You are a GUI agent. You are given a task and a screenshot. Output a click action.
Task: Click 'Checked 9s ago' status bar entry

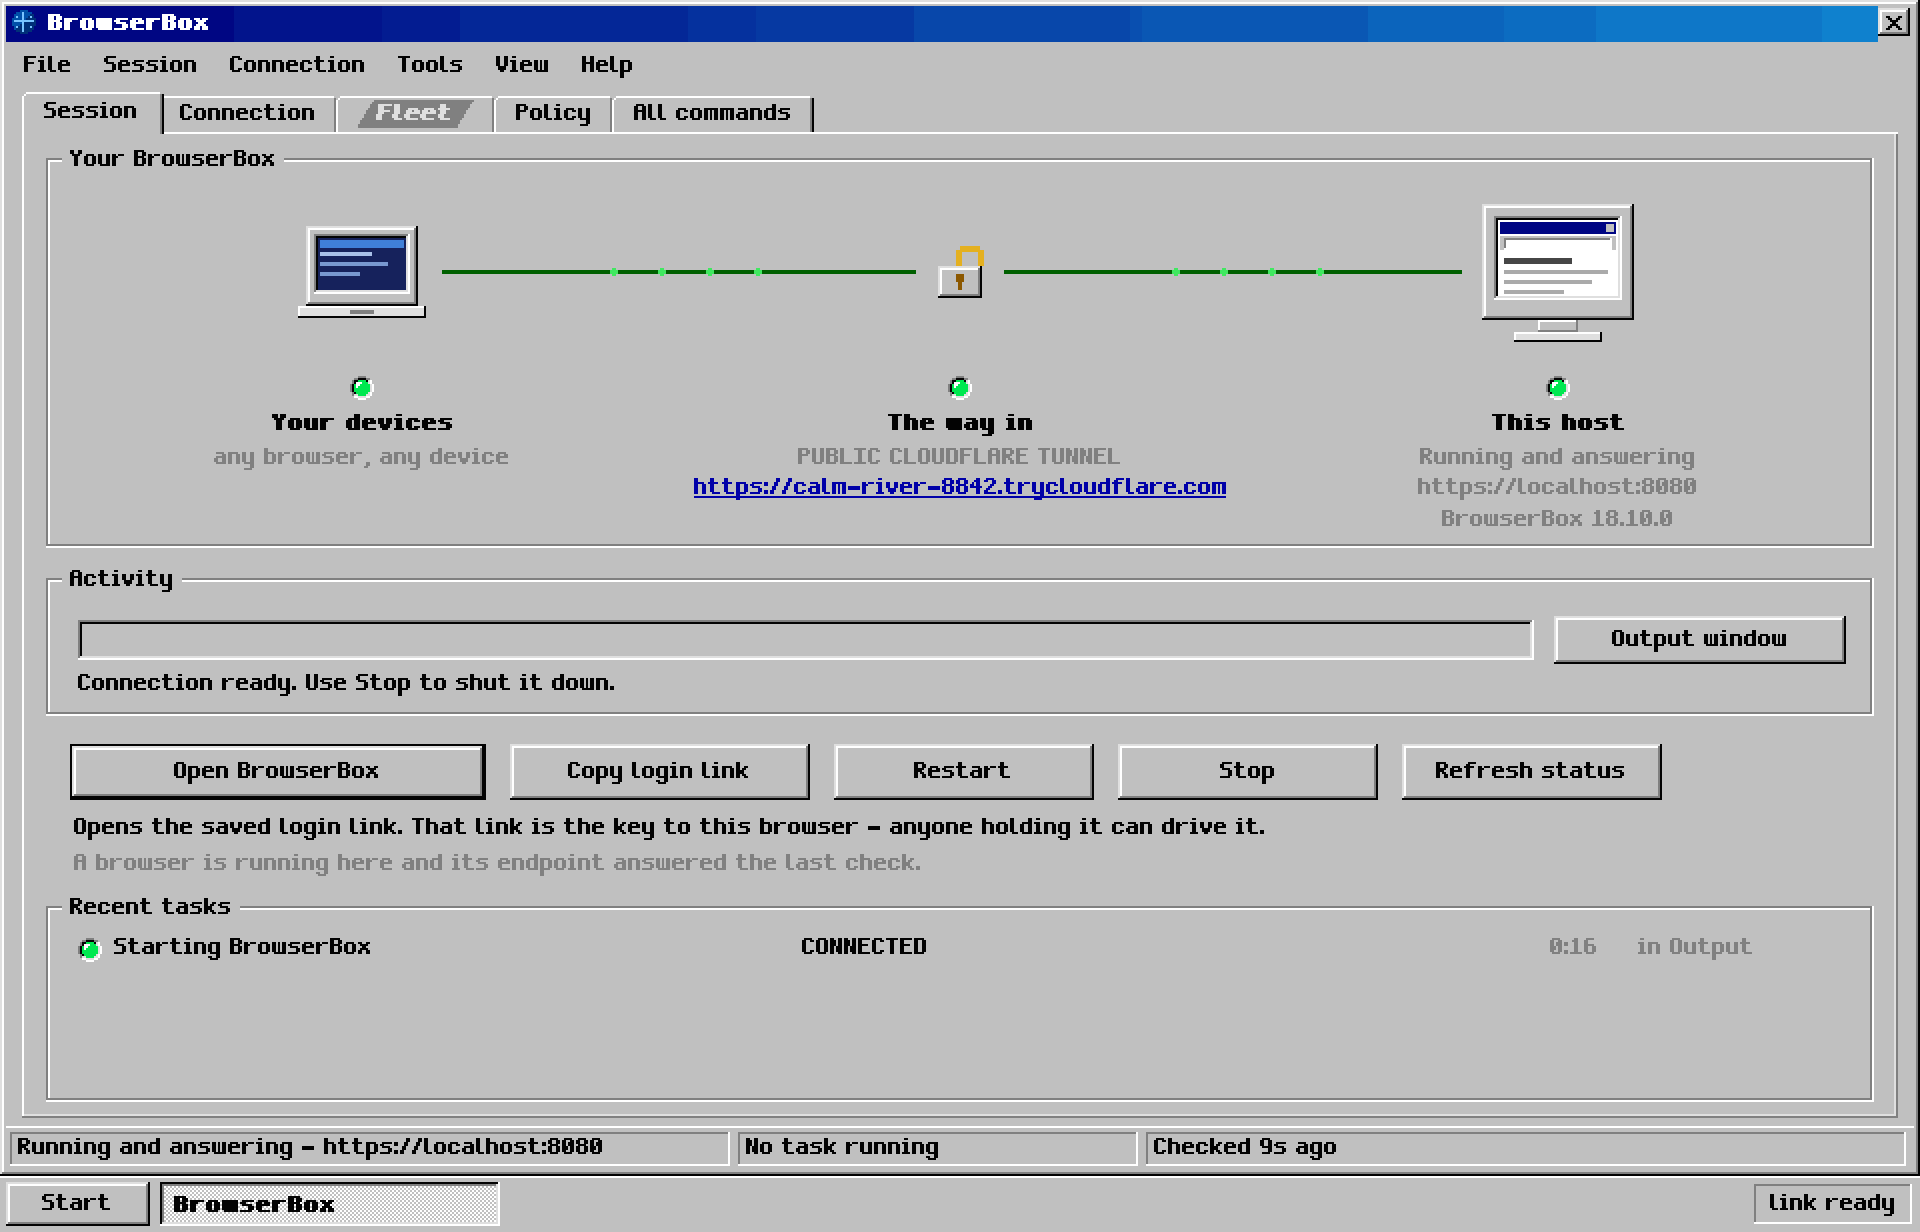coord(1525,1147)
